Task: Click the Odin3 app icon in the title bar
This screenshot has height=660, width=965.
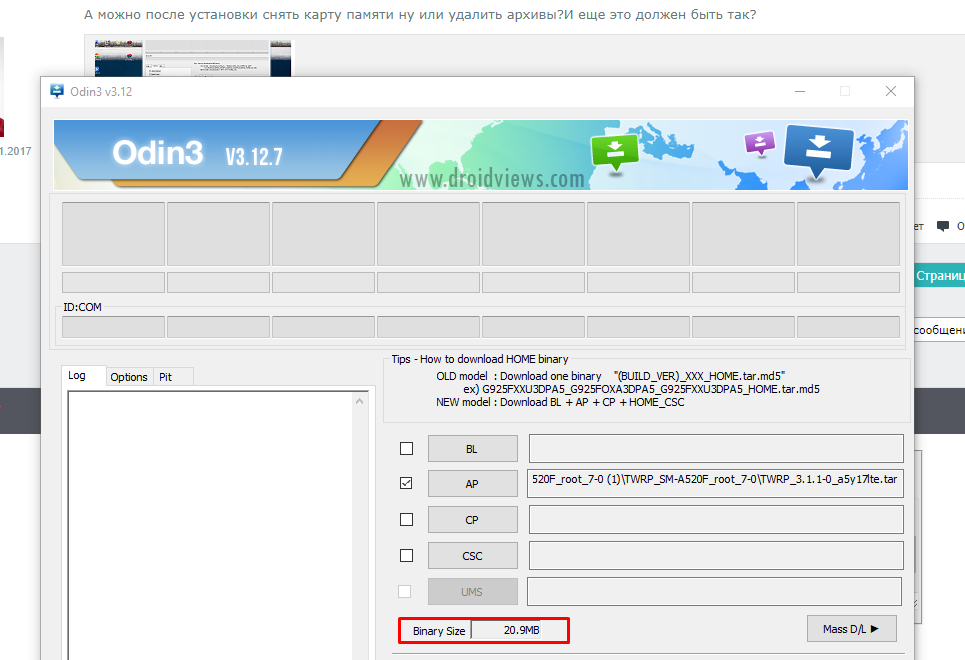Action: point(57,91)
